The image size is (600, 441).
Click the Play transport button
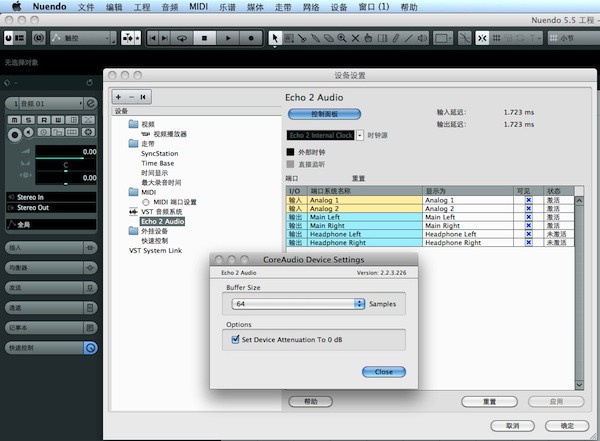[228, 38]
